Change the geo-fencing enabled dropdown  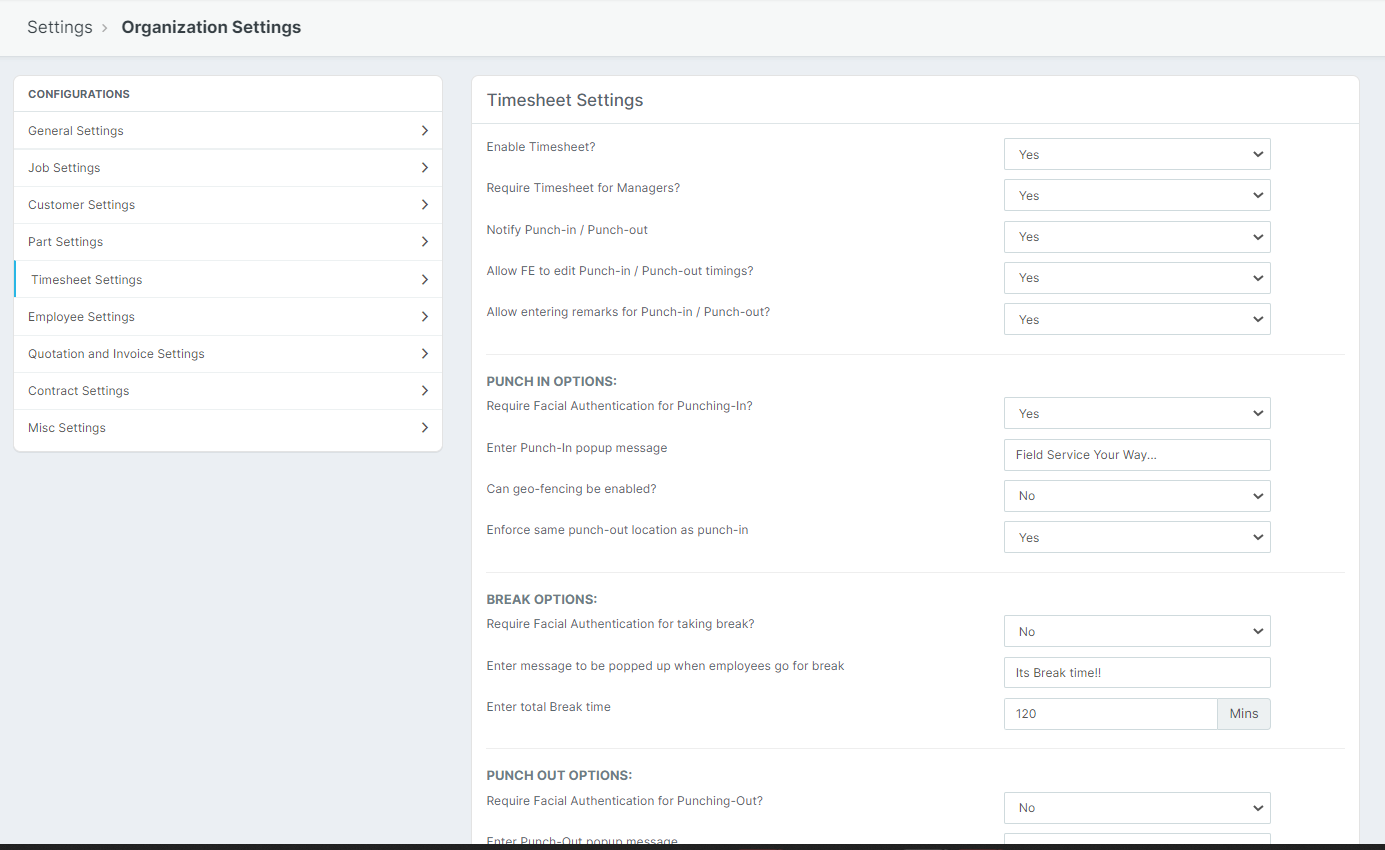click(x=1136, y=496)
